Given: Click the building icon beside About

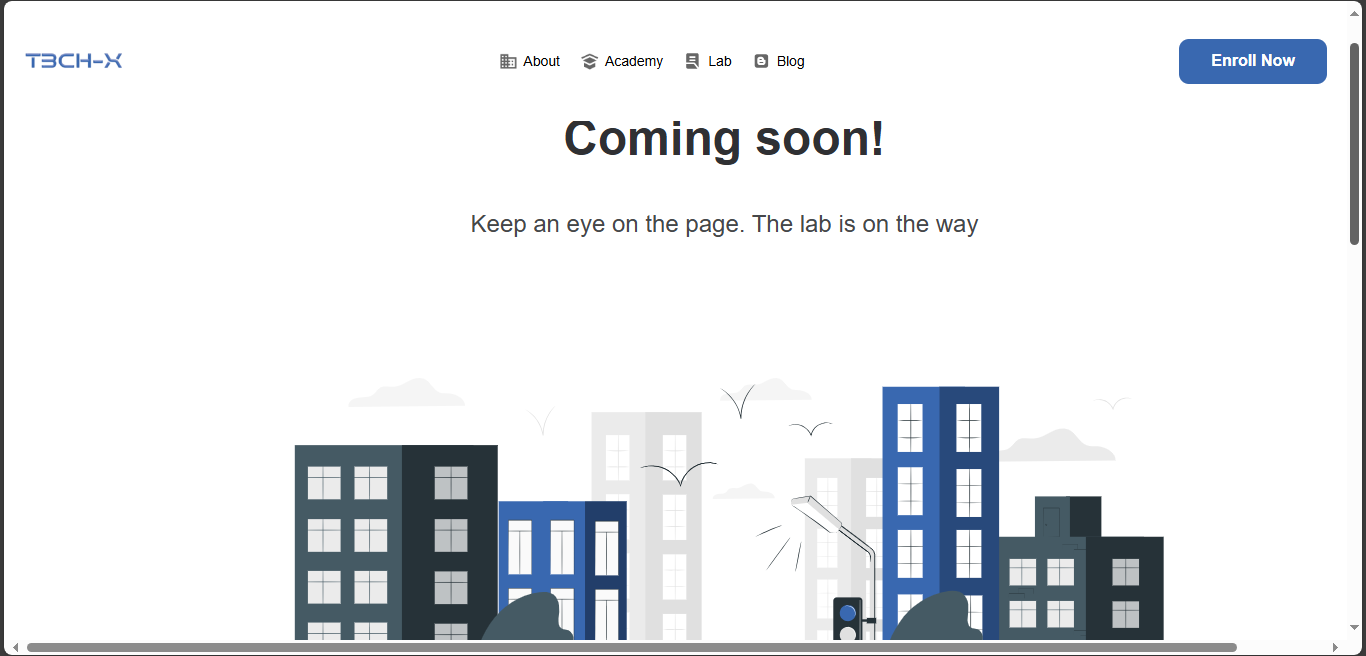Looking at the screenshot, I should (508, 61).
